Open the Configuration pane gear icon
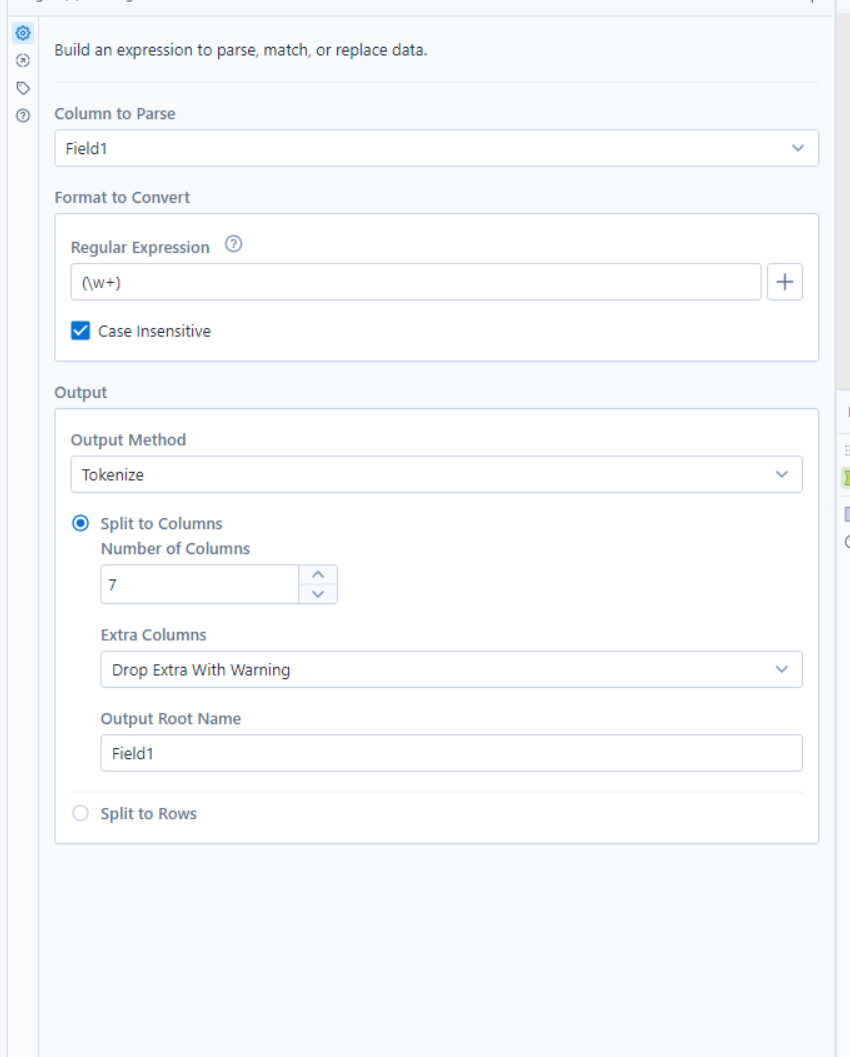Viewport: 850px width, 1057px height. [x=22, y=32]
